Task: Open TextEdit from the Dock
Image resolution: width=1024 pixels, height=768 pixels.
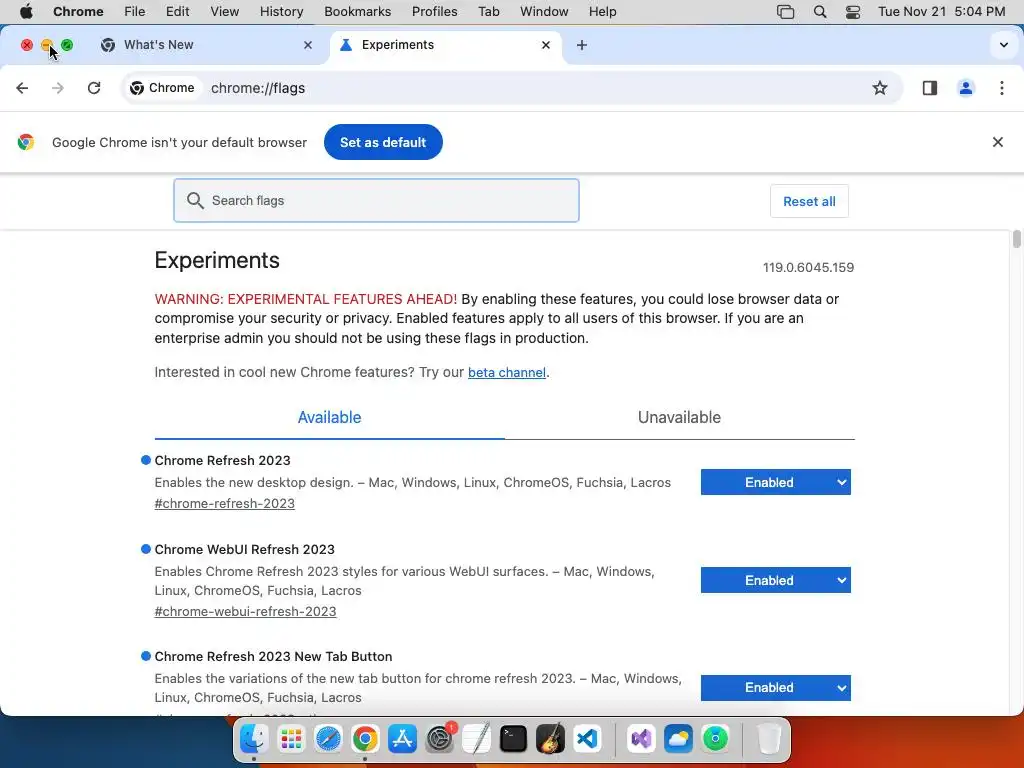Action: pos(477,739)
